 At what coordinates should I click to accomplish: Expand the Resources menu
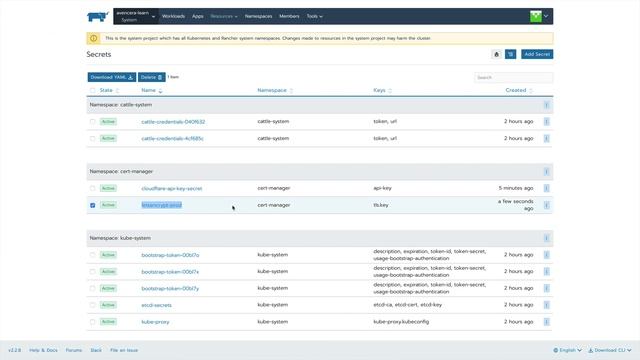(224, 16)
